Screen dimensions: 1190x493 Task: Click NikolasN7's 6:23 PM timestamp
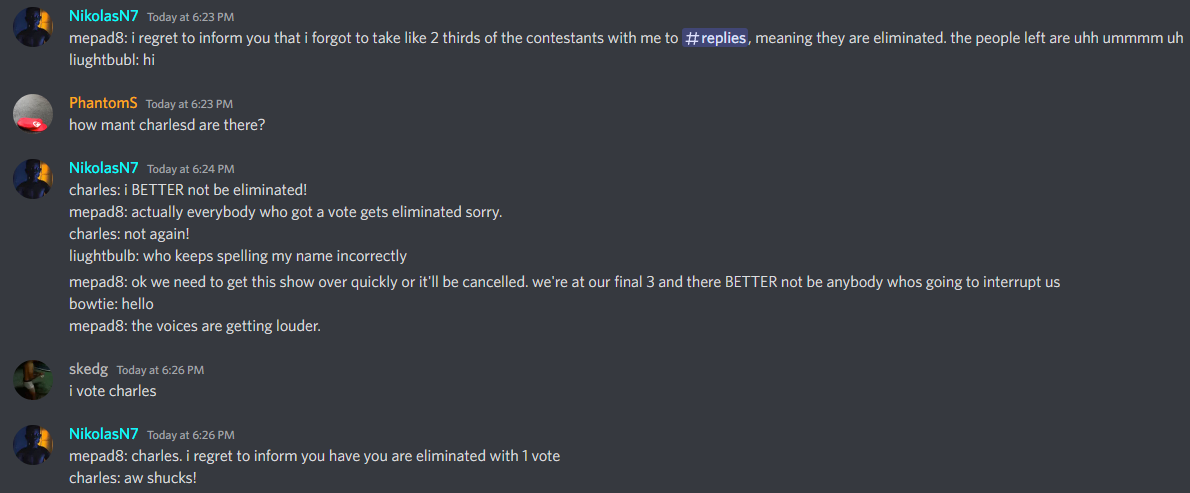pos(190,18)
